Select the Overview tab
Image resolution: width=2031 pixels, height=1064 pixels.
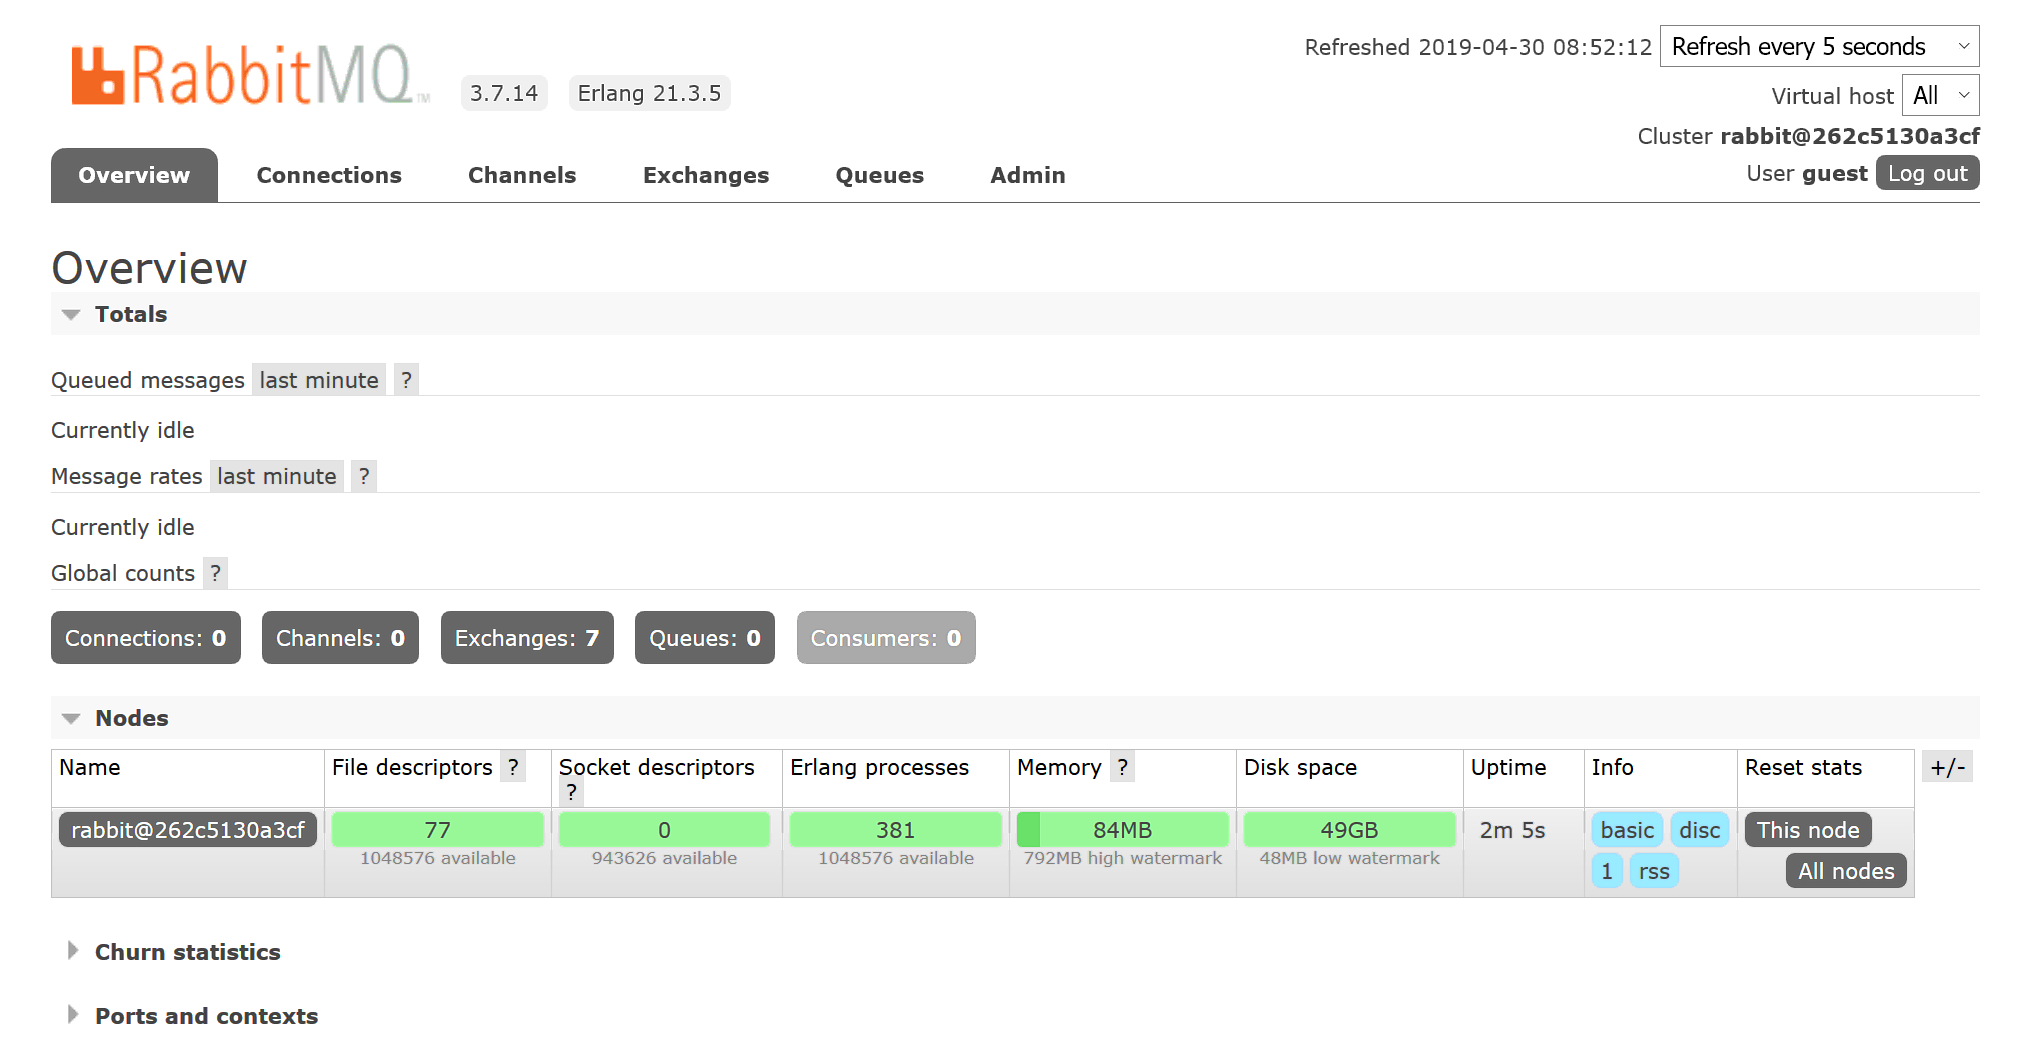point(134,175)
